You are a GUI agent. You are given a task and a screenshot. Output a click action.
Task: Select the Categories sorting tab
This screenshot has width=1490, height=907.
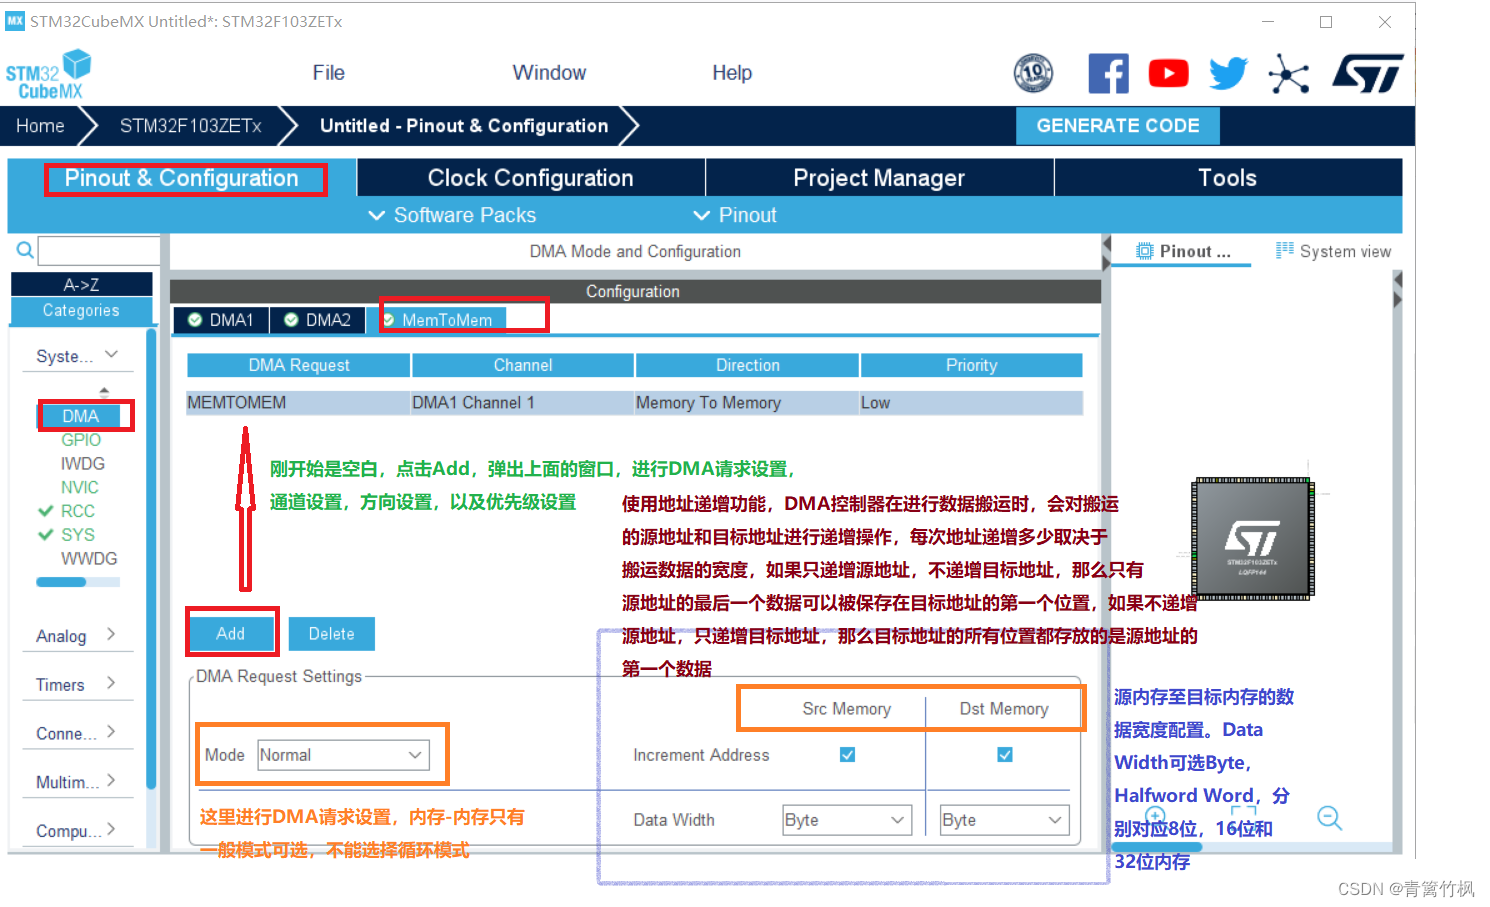pos(82,311)
